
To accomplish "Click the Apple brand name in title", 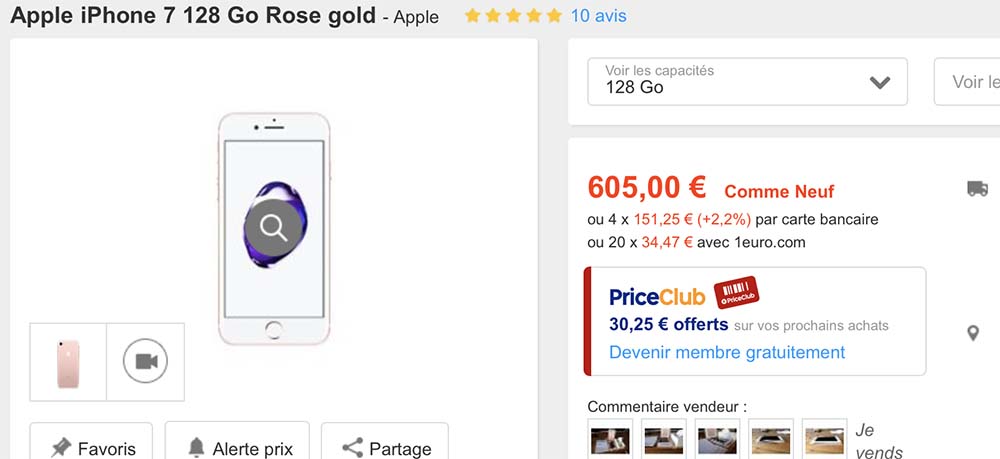I will click(416, 18).
